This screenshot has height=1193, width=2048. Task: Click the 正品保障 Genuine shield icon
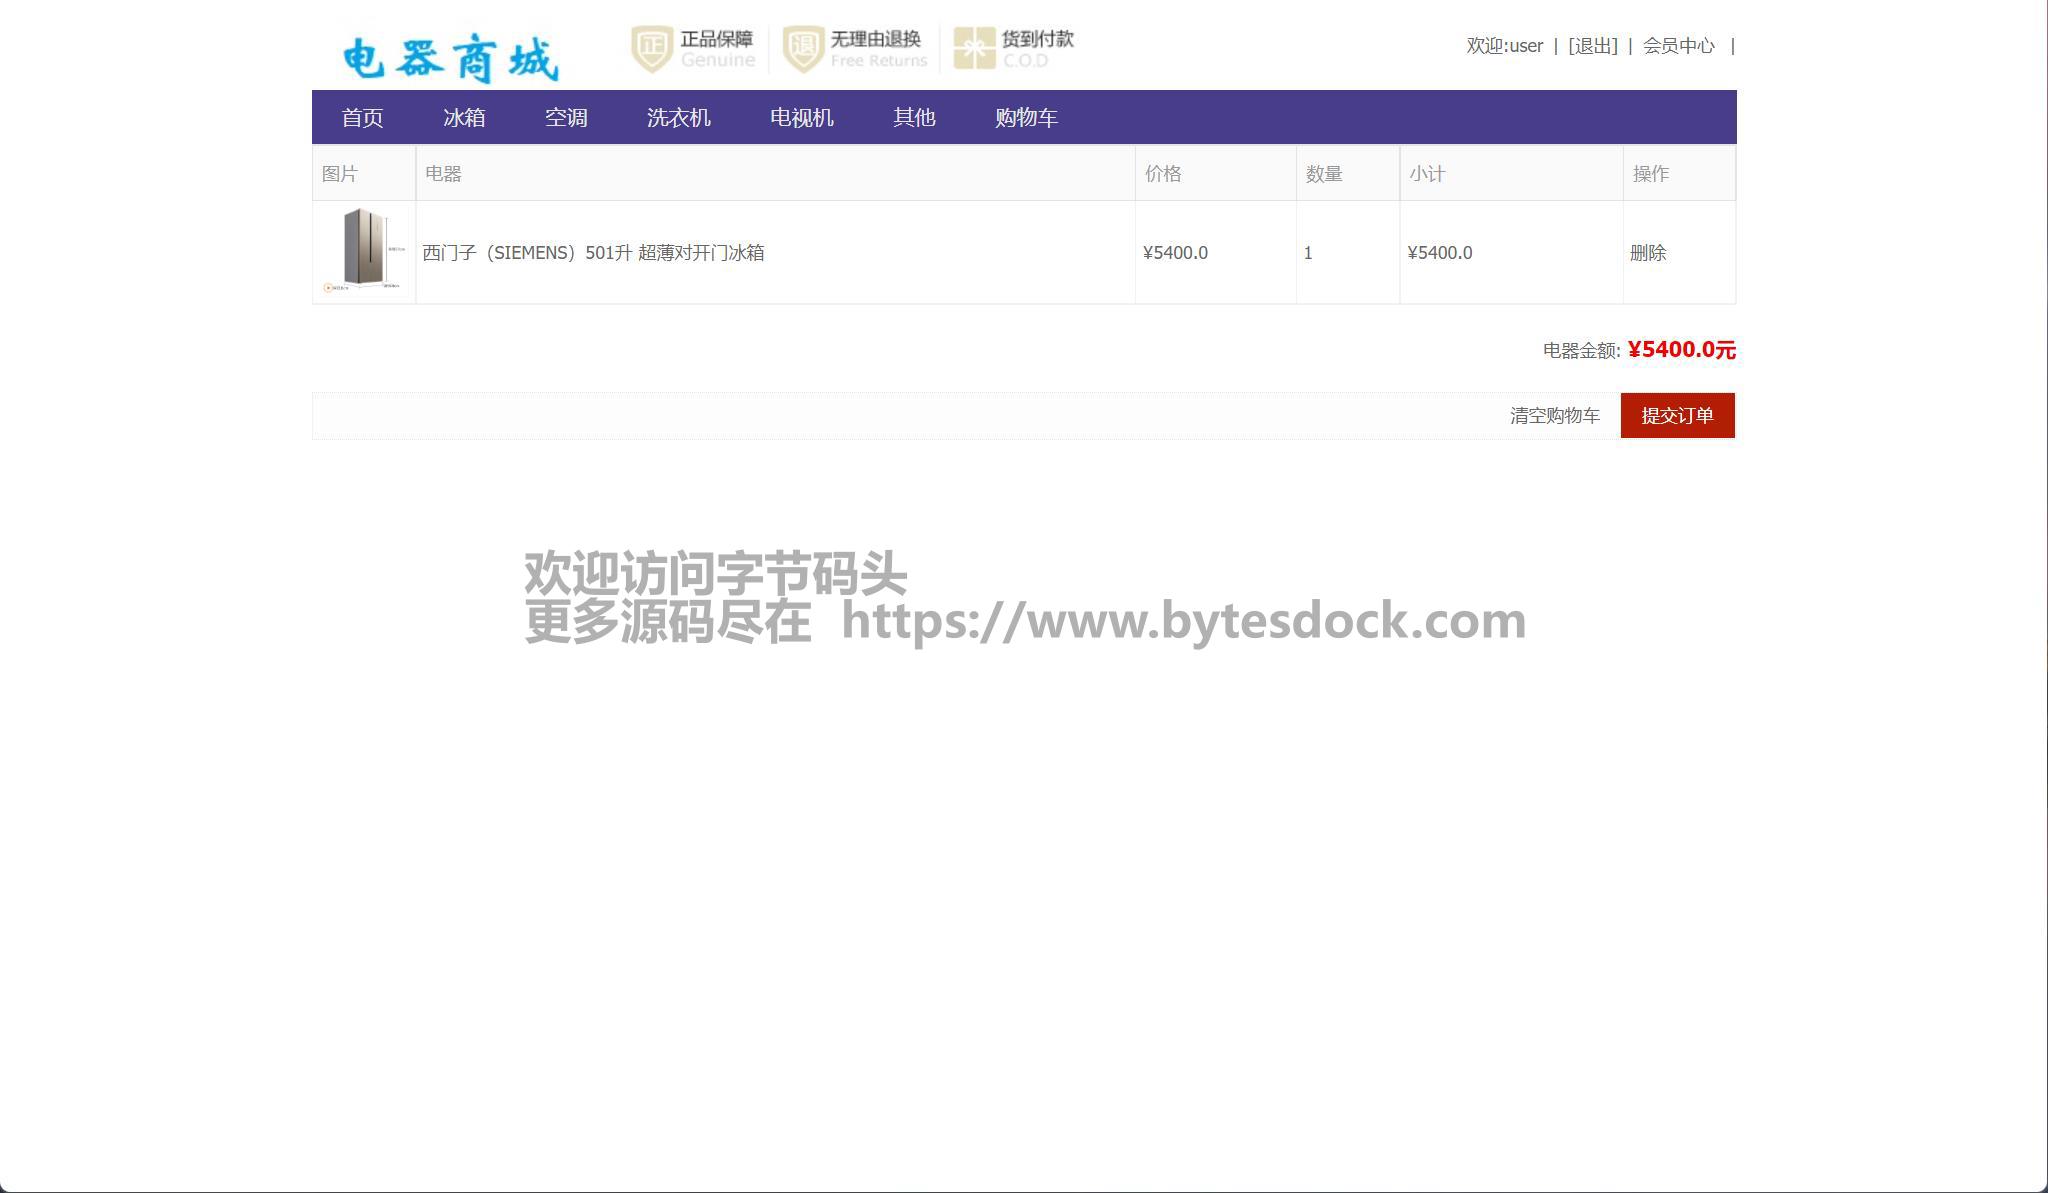point(652,48)
